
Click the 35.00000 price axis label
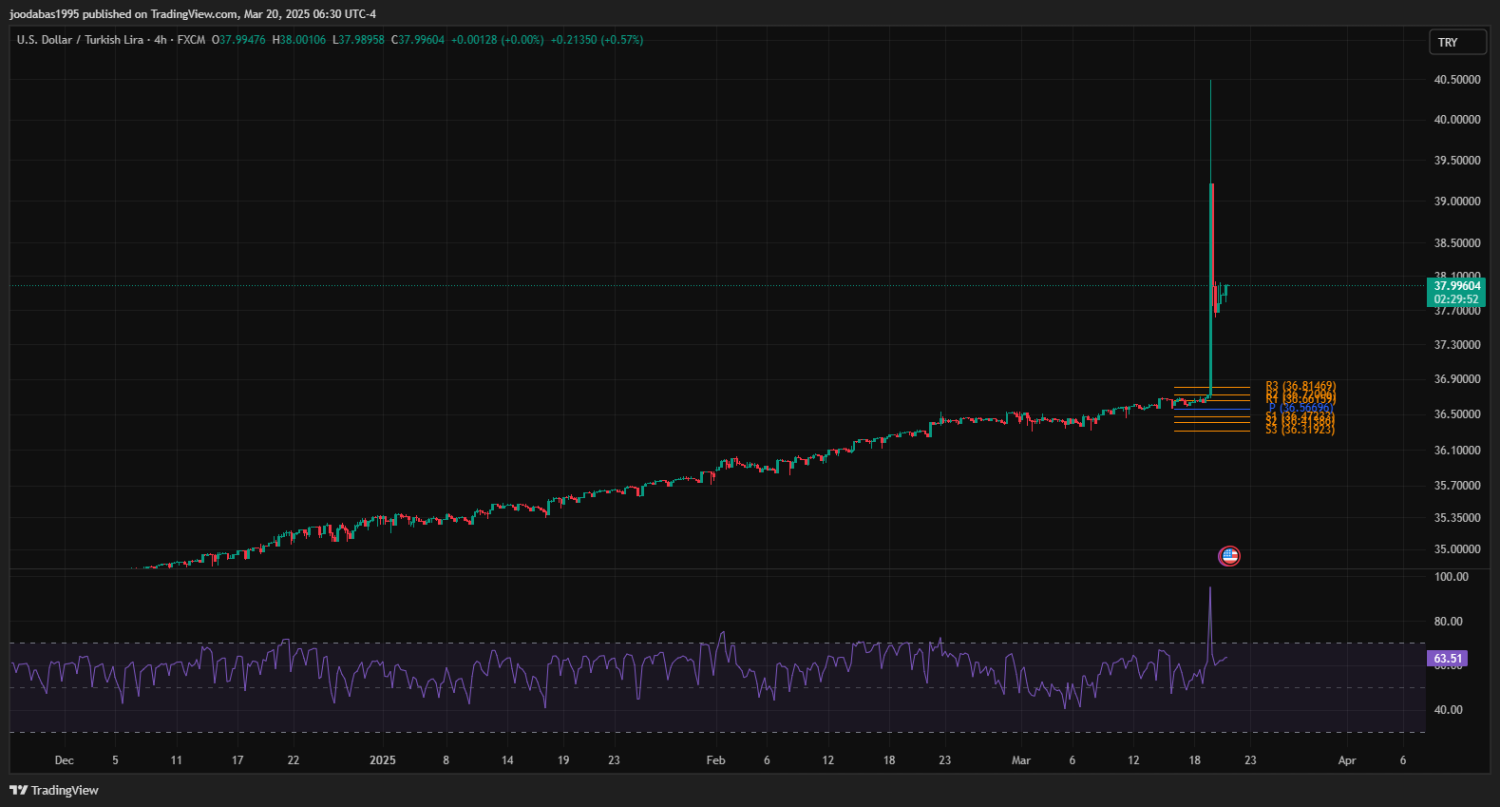click(x=1456, y=549)
